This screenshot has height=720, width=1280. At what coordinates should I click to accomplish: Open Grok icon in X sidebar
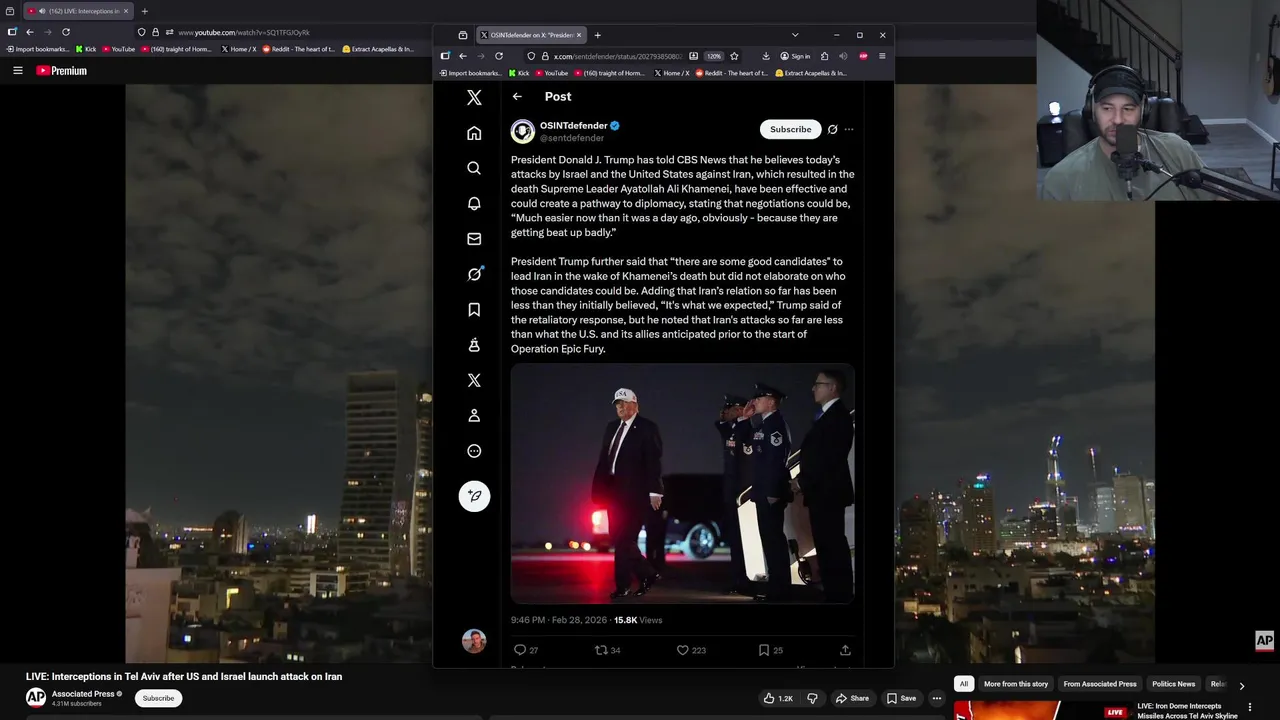point(474,274)
